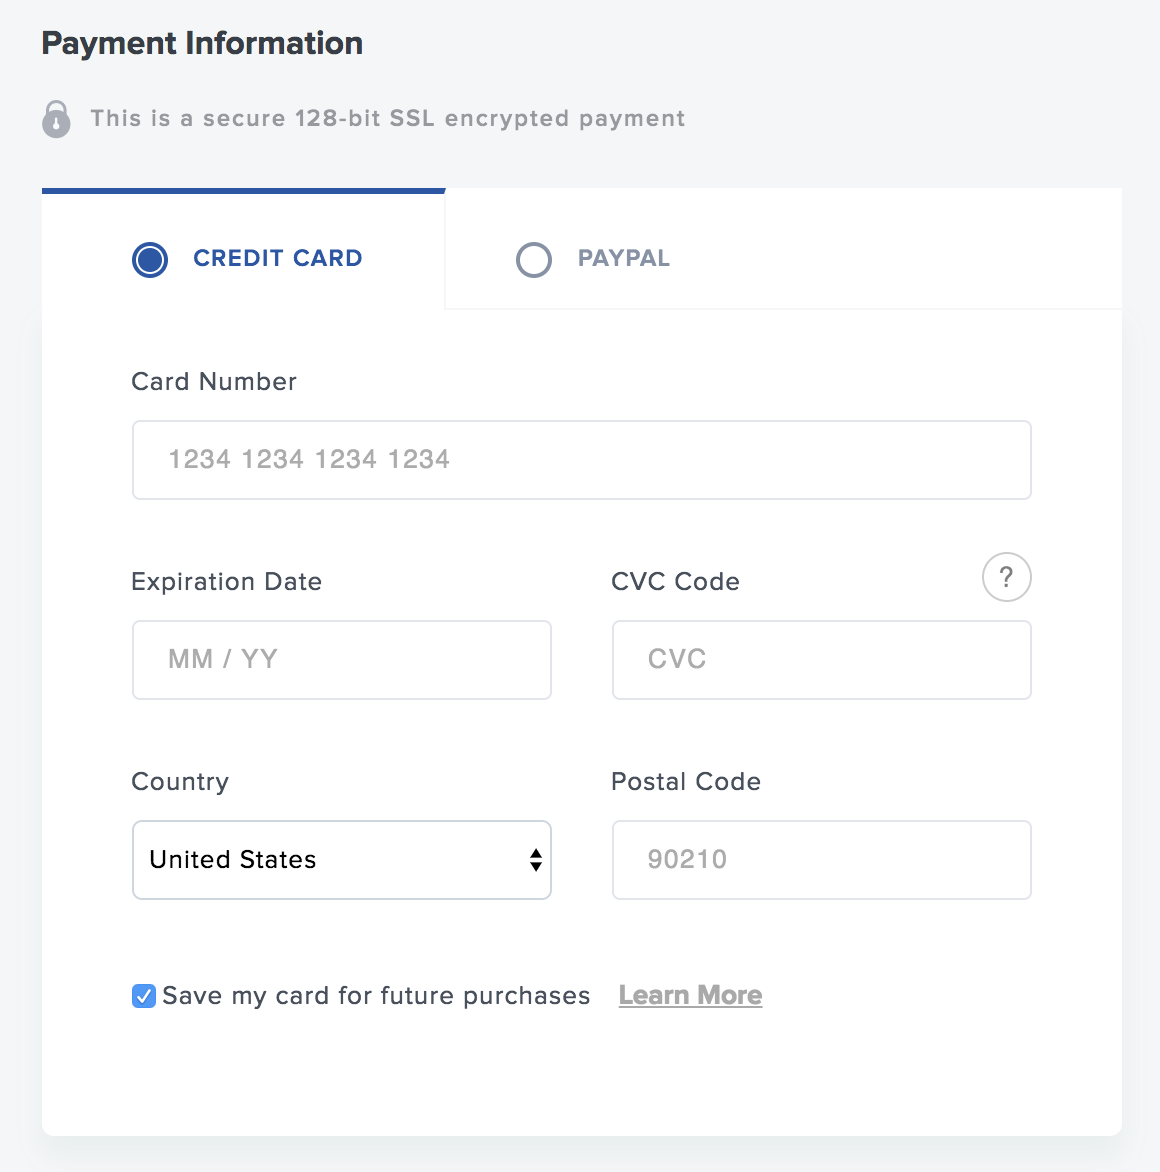1160x1172 pixels.
Task: Focus the Expiration Date MM / YY field
Action: [x=342, y=660]
